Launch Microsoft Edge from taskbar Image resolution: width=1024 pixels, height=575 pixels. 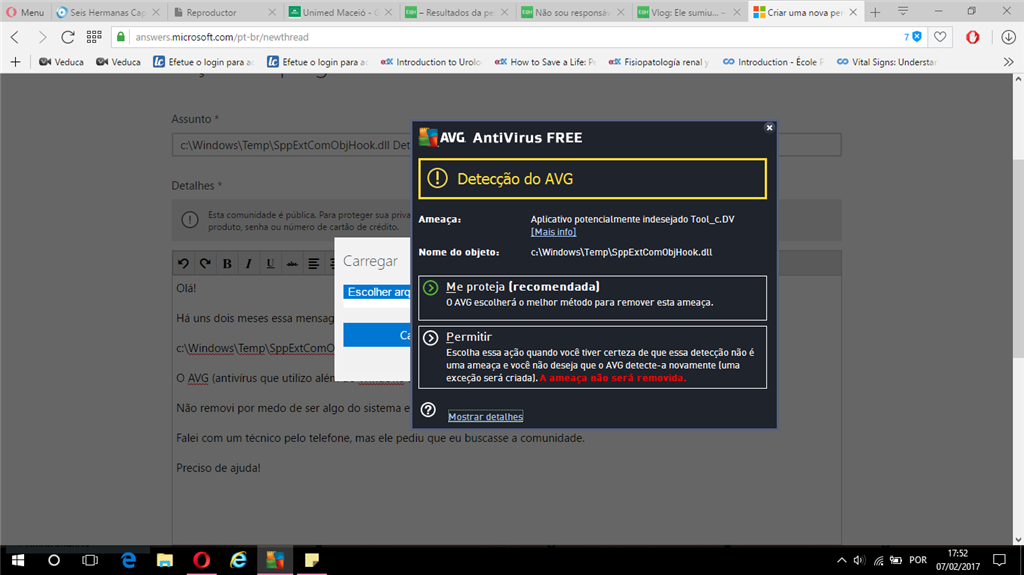click(x=129, y=561)
